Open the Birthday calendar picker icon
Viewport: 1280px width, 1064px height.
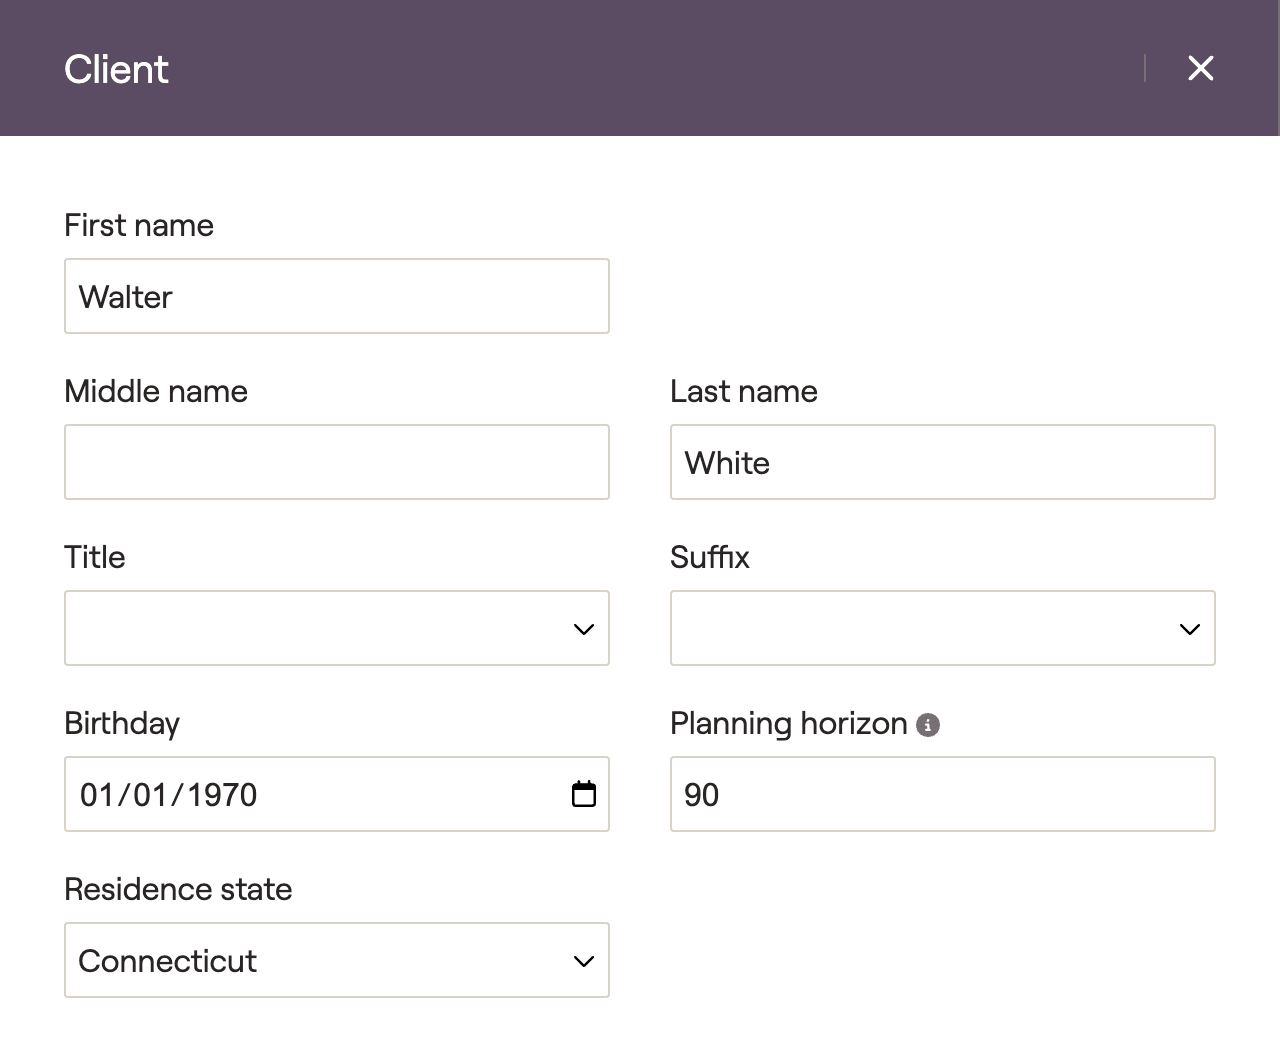583,794
